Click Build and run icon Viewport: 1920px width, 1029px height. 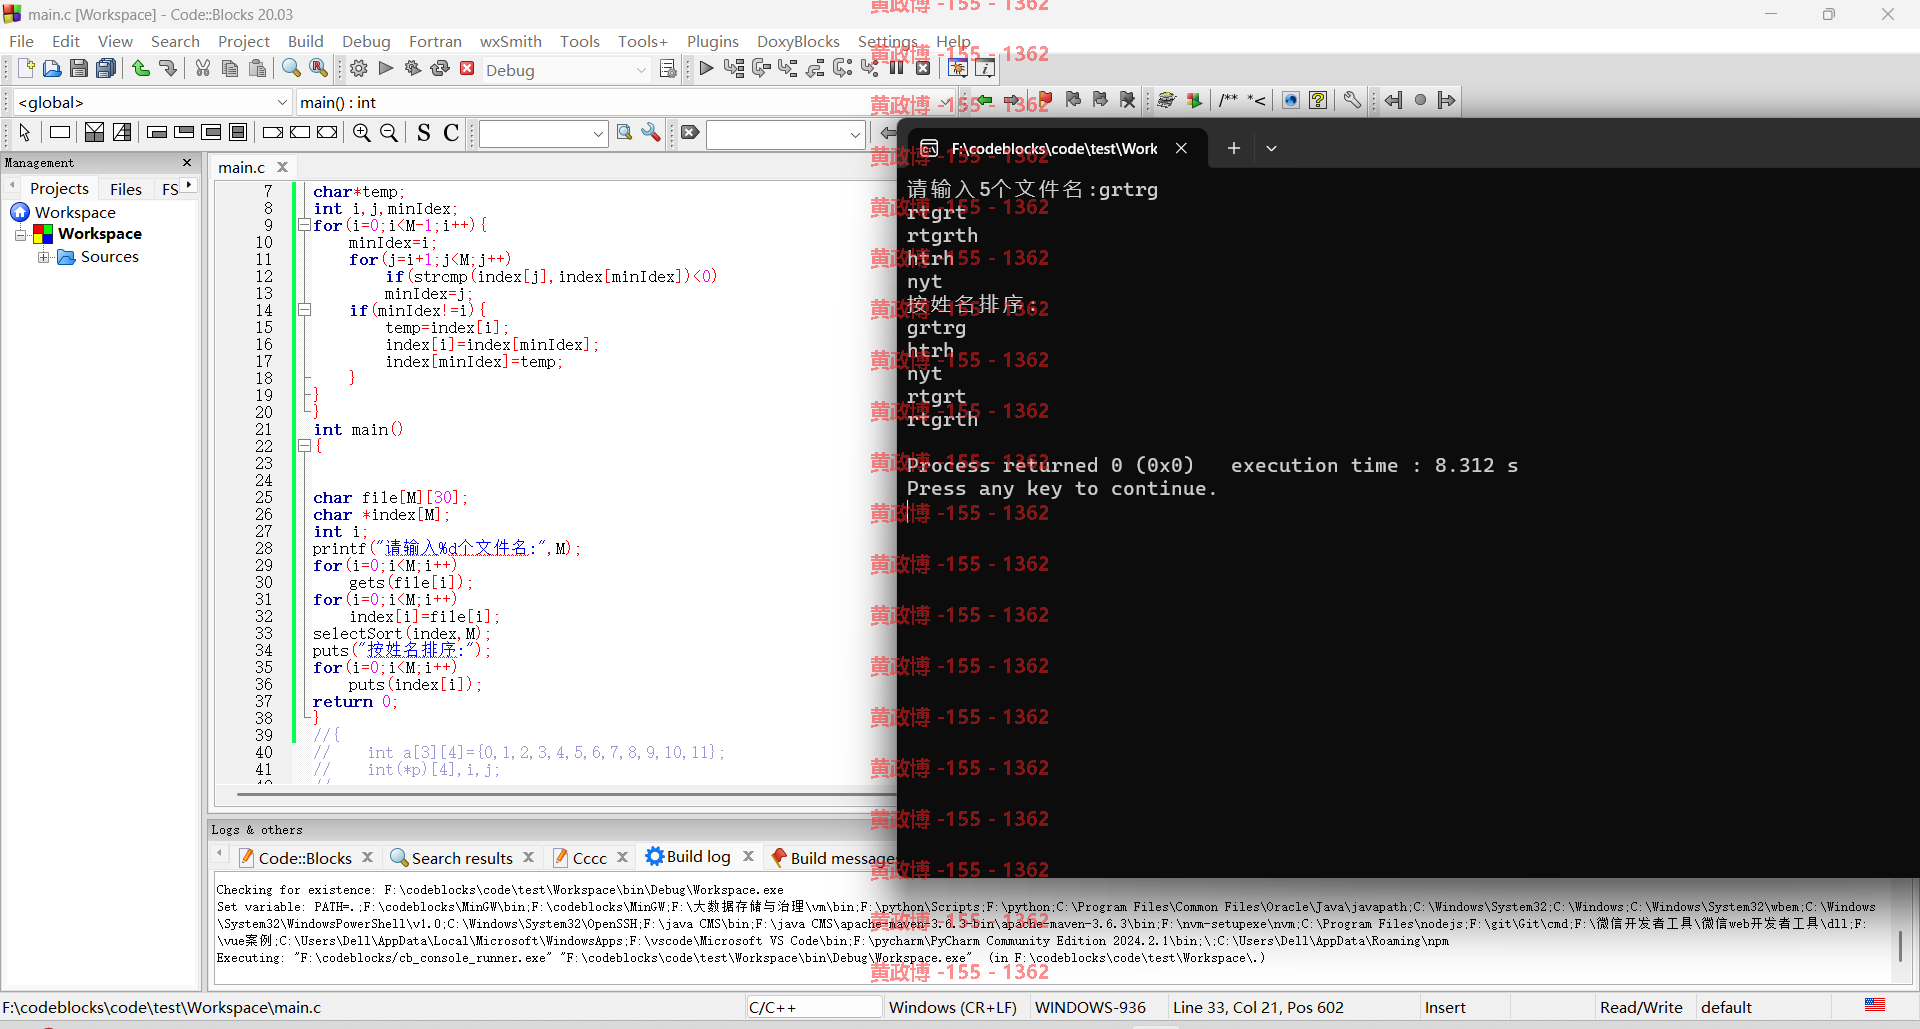[413, 69]
